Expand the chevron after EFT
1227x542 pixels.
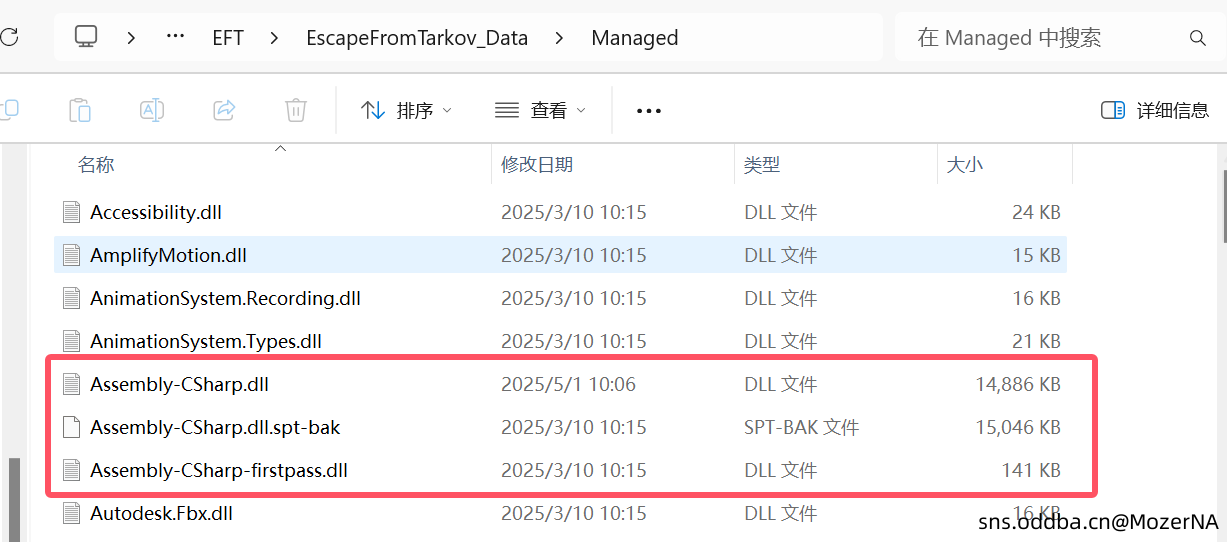pyautogui.click(x=274, y=38)
